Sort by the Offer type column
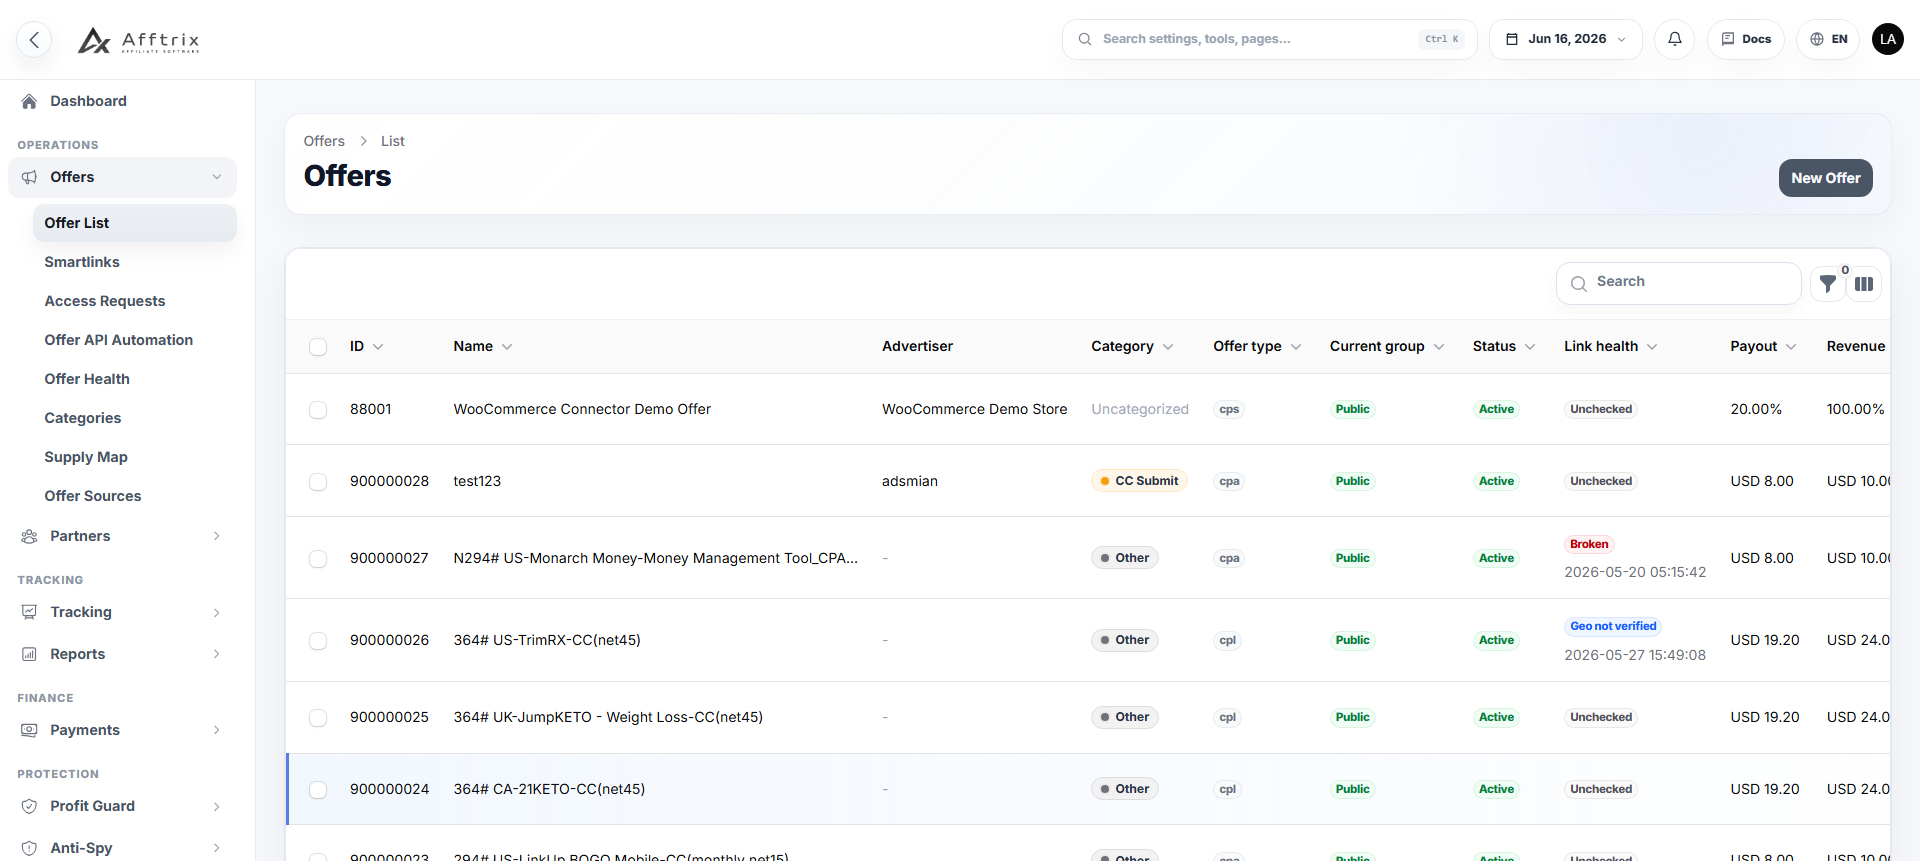The height and width of the screenshot is (861, 1920). tap(1257, 346)
